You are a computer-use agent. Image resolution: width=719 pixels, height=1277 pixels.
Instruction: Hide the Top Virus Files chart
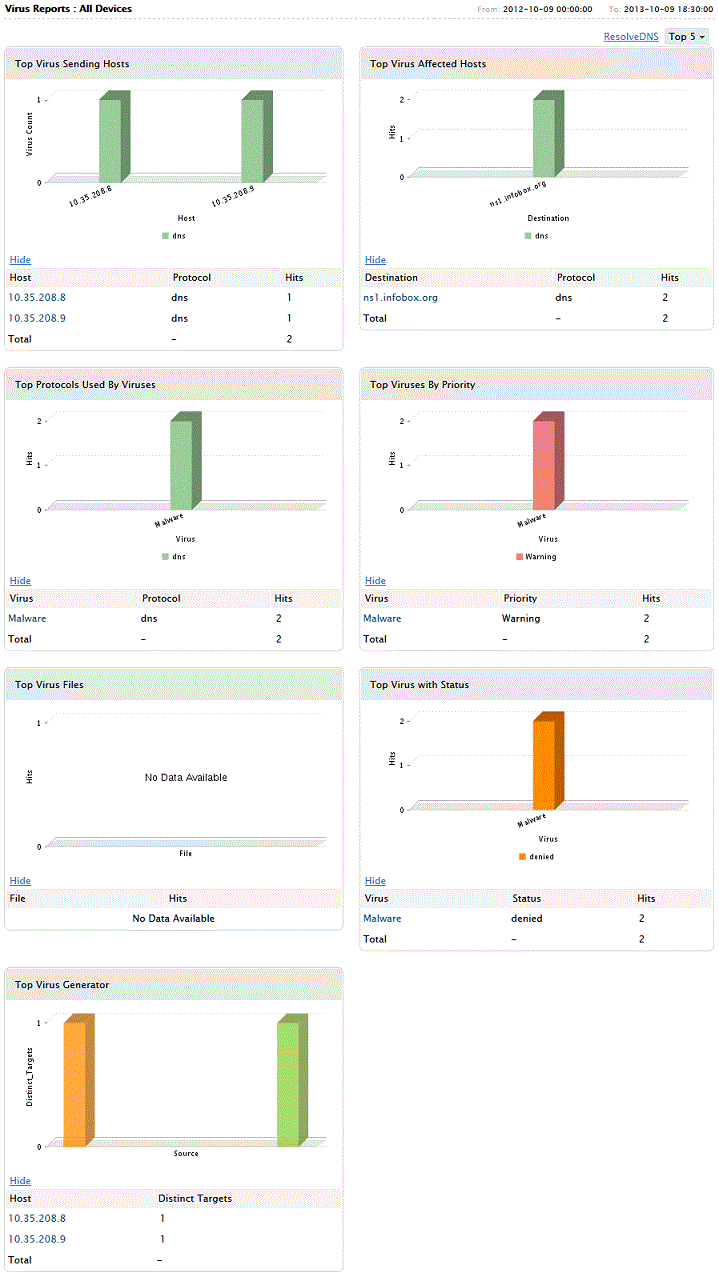20,881
